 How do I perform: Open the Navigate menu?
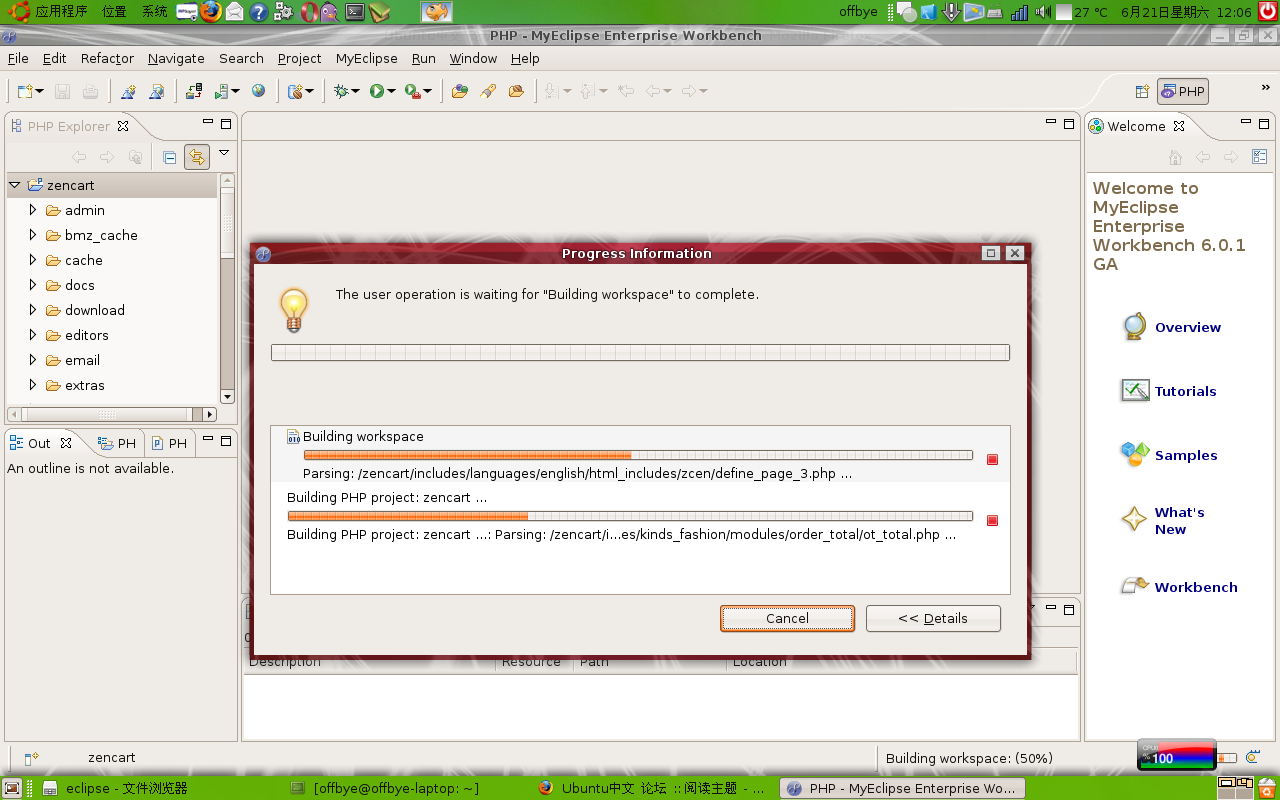coord(176,58)
